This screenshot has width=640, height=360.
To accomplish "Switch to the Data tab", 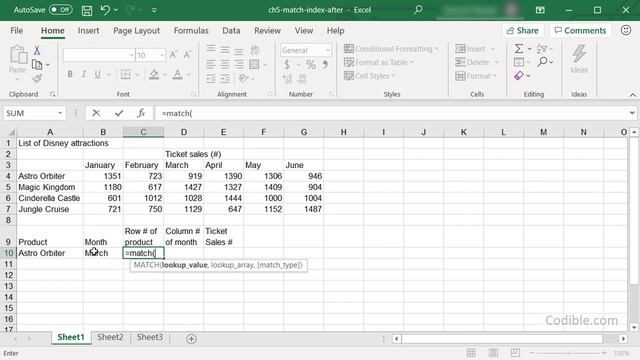I will (231, 31).
